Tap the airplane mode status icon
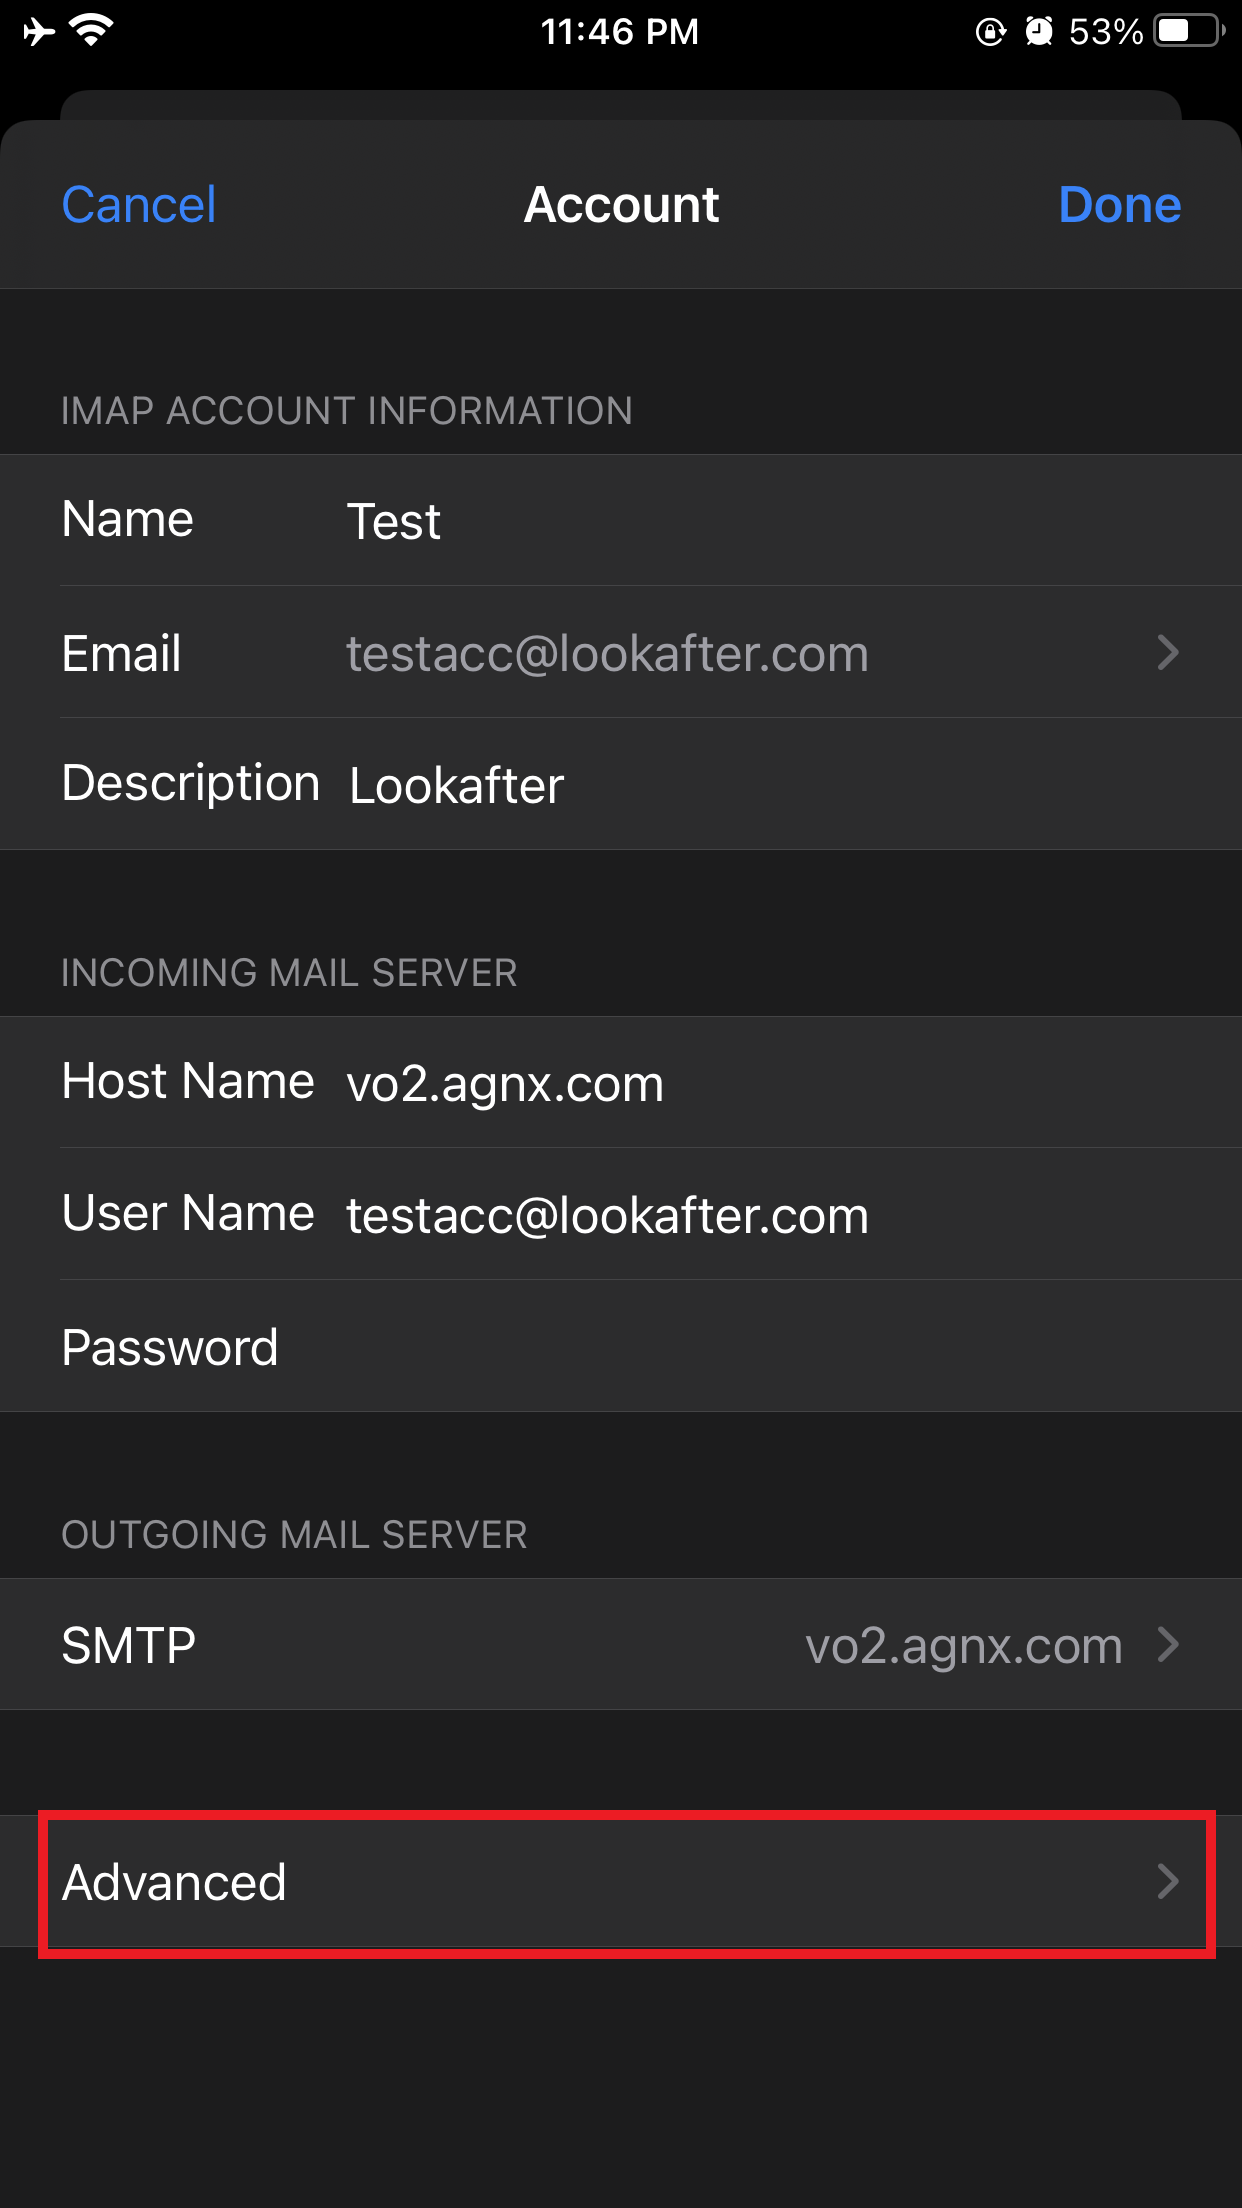1242x2208 pixels. [38, 32]
